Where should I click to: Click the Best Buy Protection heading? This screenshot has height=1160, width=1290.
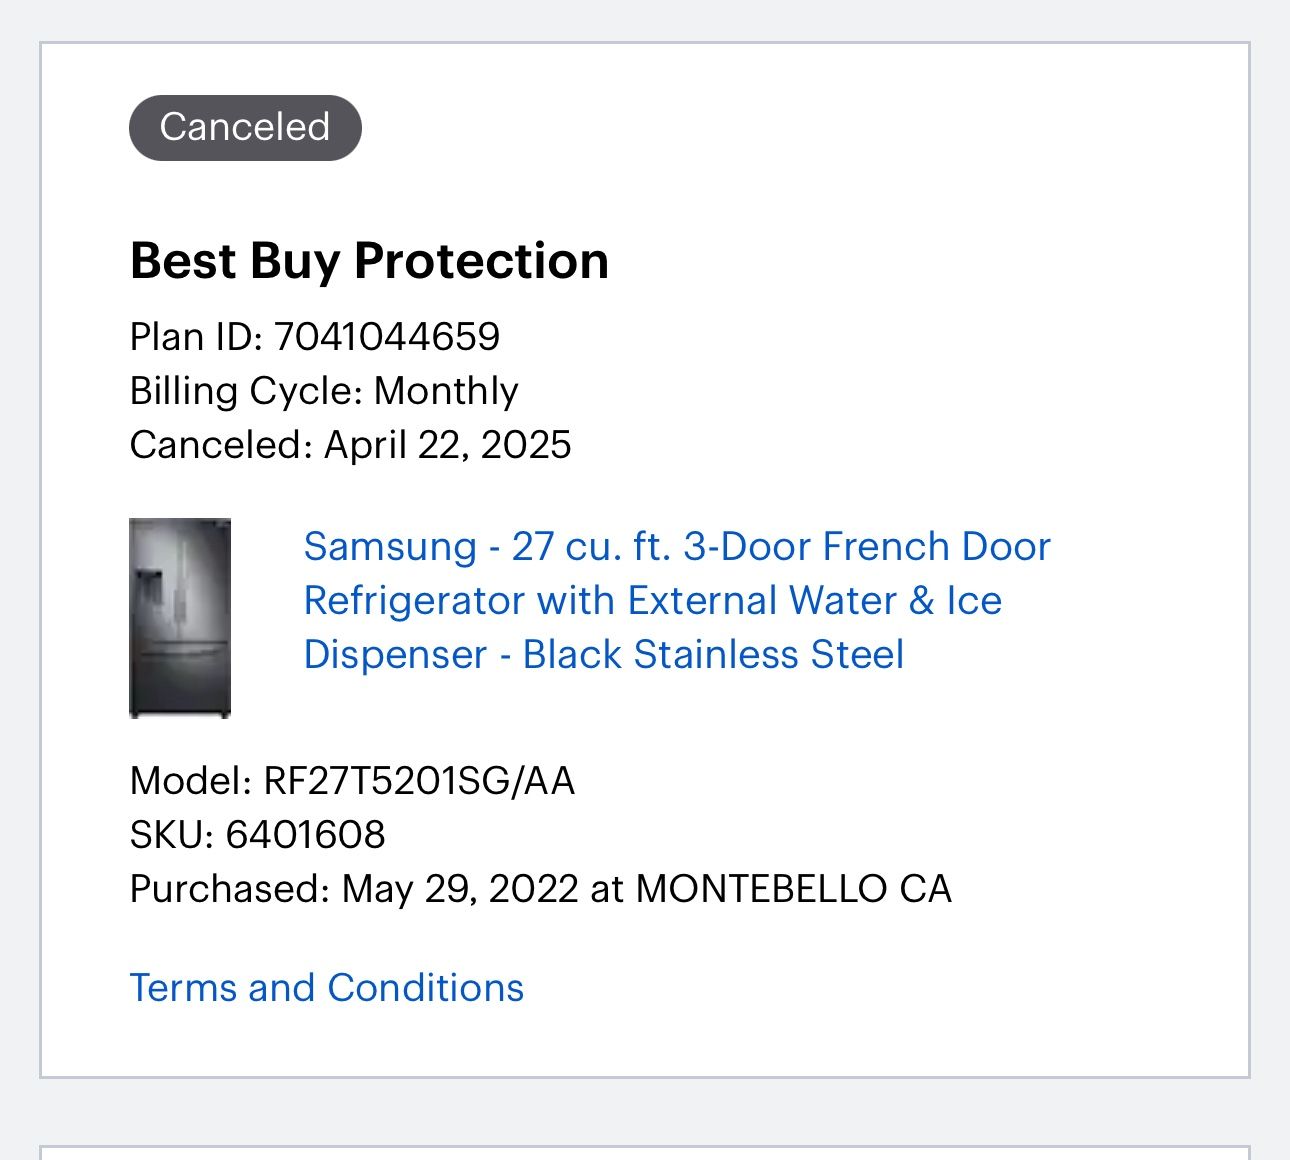tap(369, 261)
